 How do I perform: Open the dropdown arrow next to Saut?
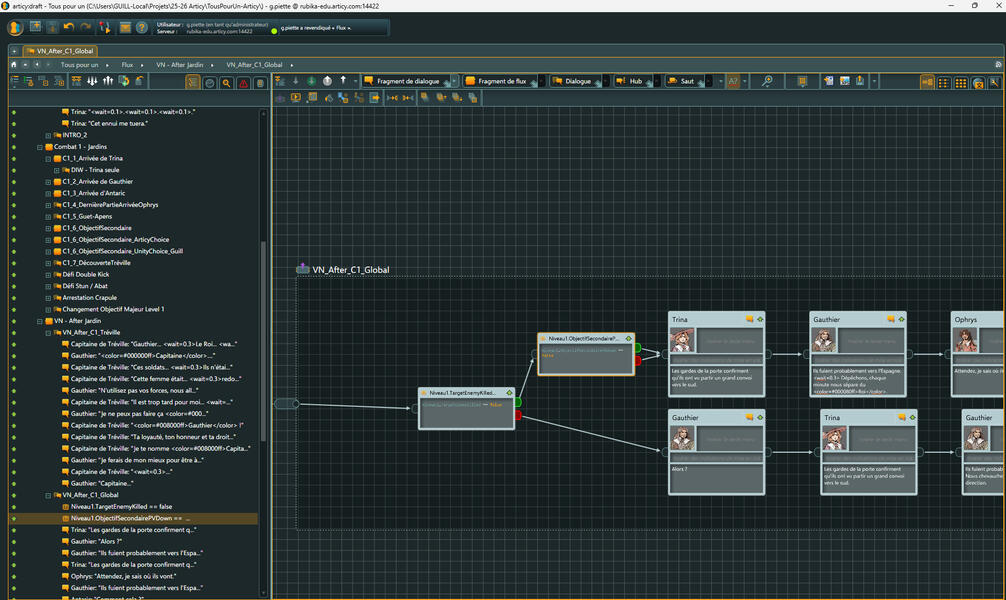click(x=720, y=82)
